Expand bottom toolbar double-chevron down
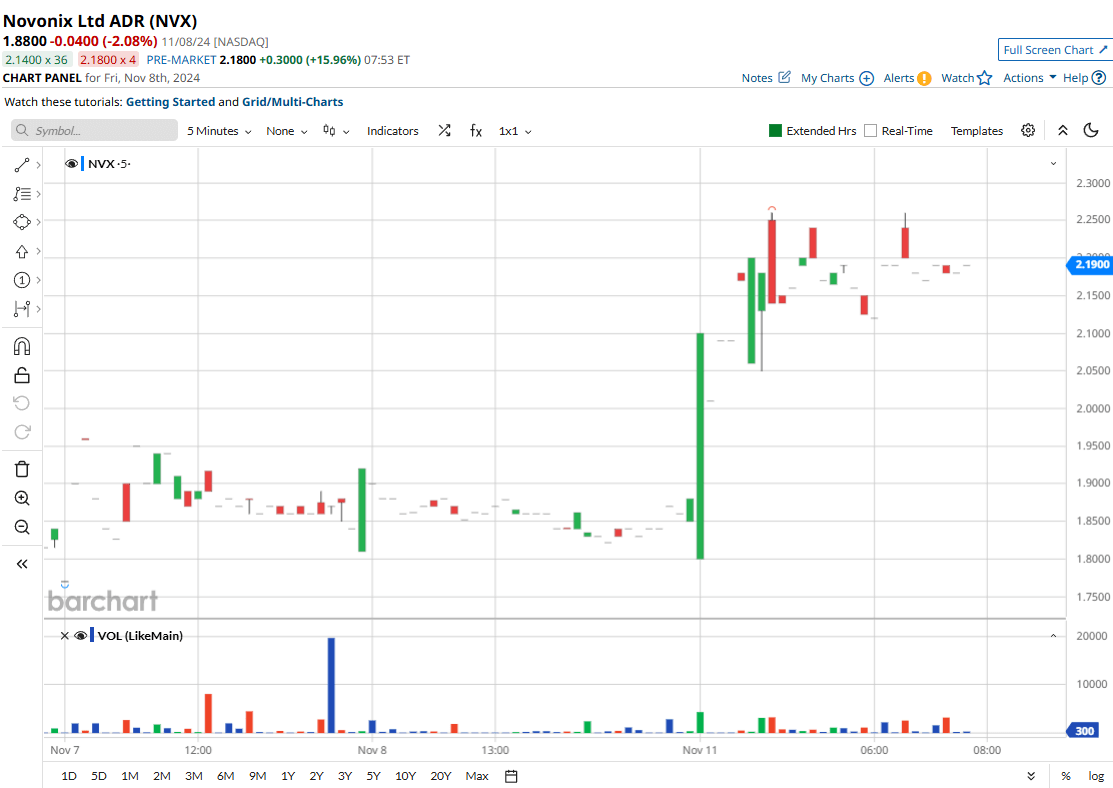This screenshot has height=788, width=1113. (x=1031, y=776)
